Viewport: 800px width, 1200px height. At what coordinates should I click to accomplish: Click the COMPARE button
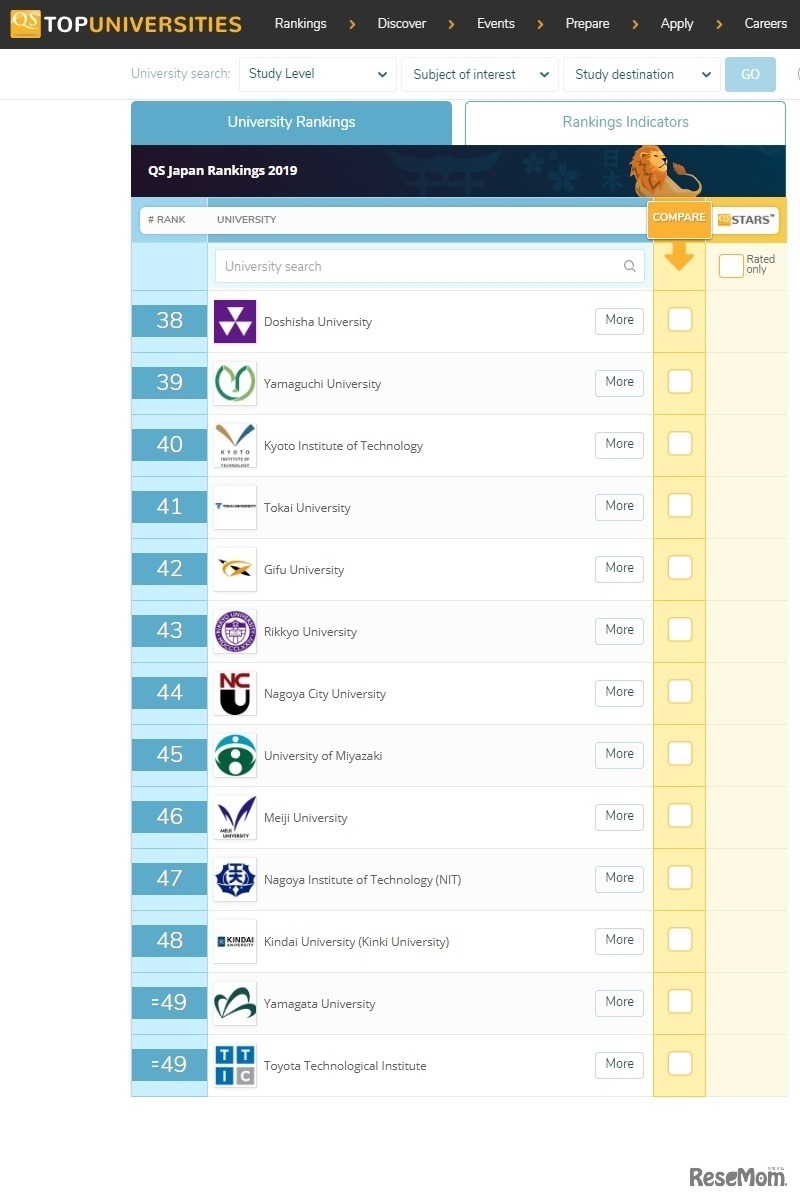[679, 219]
